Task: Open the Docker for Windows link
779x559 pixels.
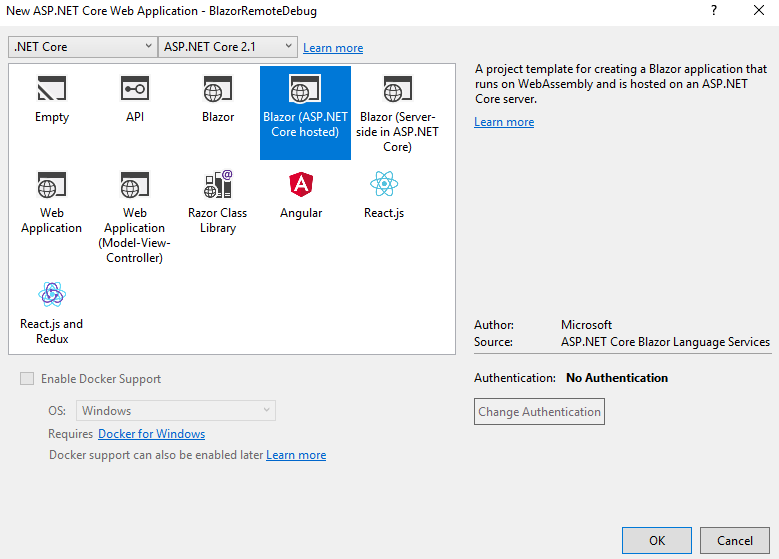Action: click(x=151, y=434)
